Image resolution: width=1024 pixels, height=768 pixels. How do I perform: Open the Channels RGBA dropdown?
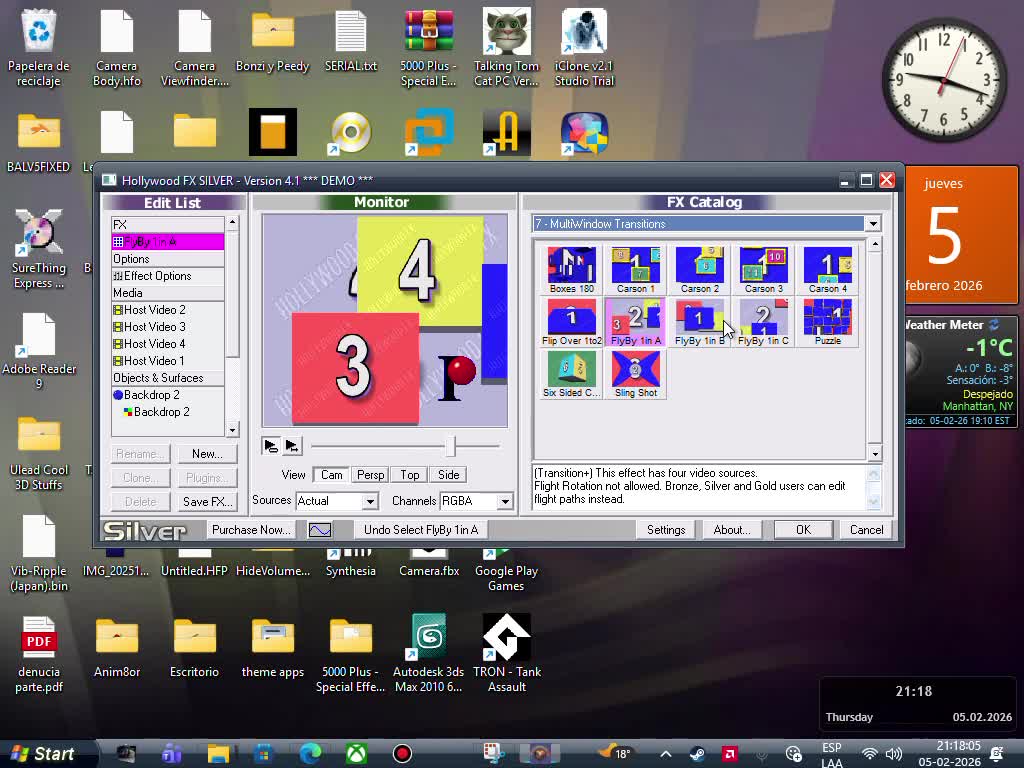504,501
